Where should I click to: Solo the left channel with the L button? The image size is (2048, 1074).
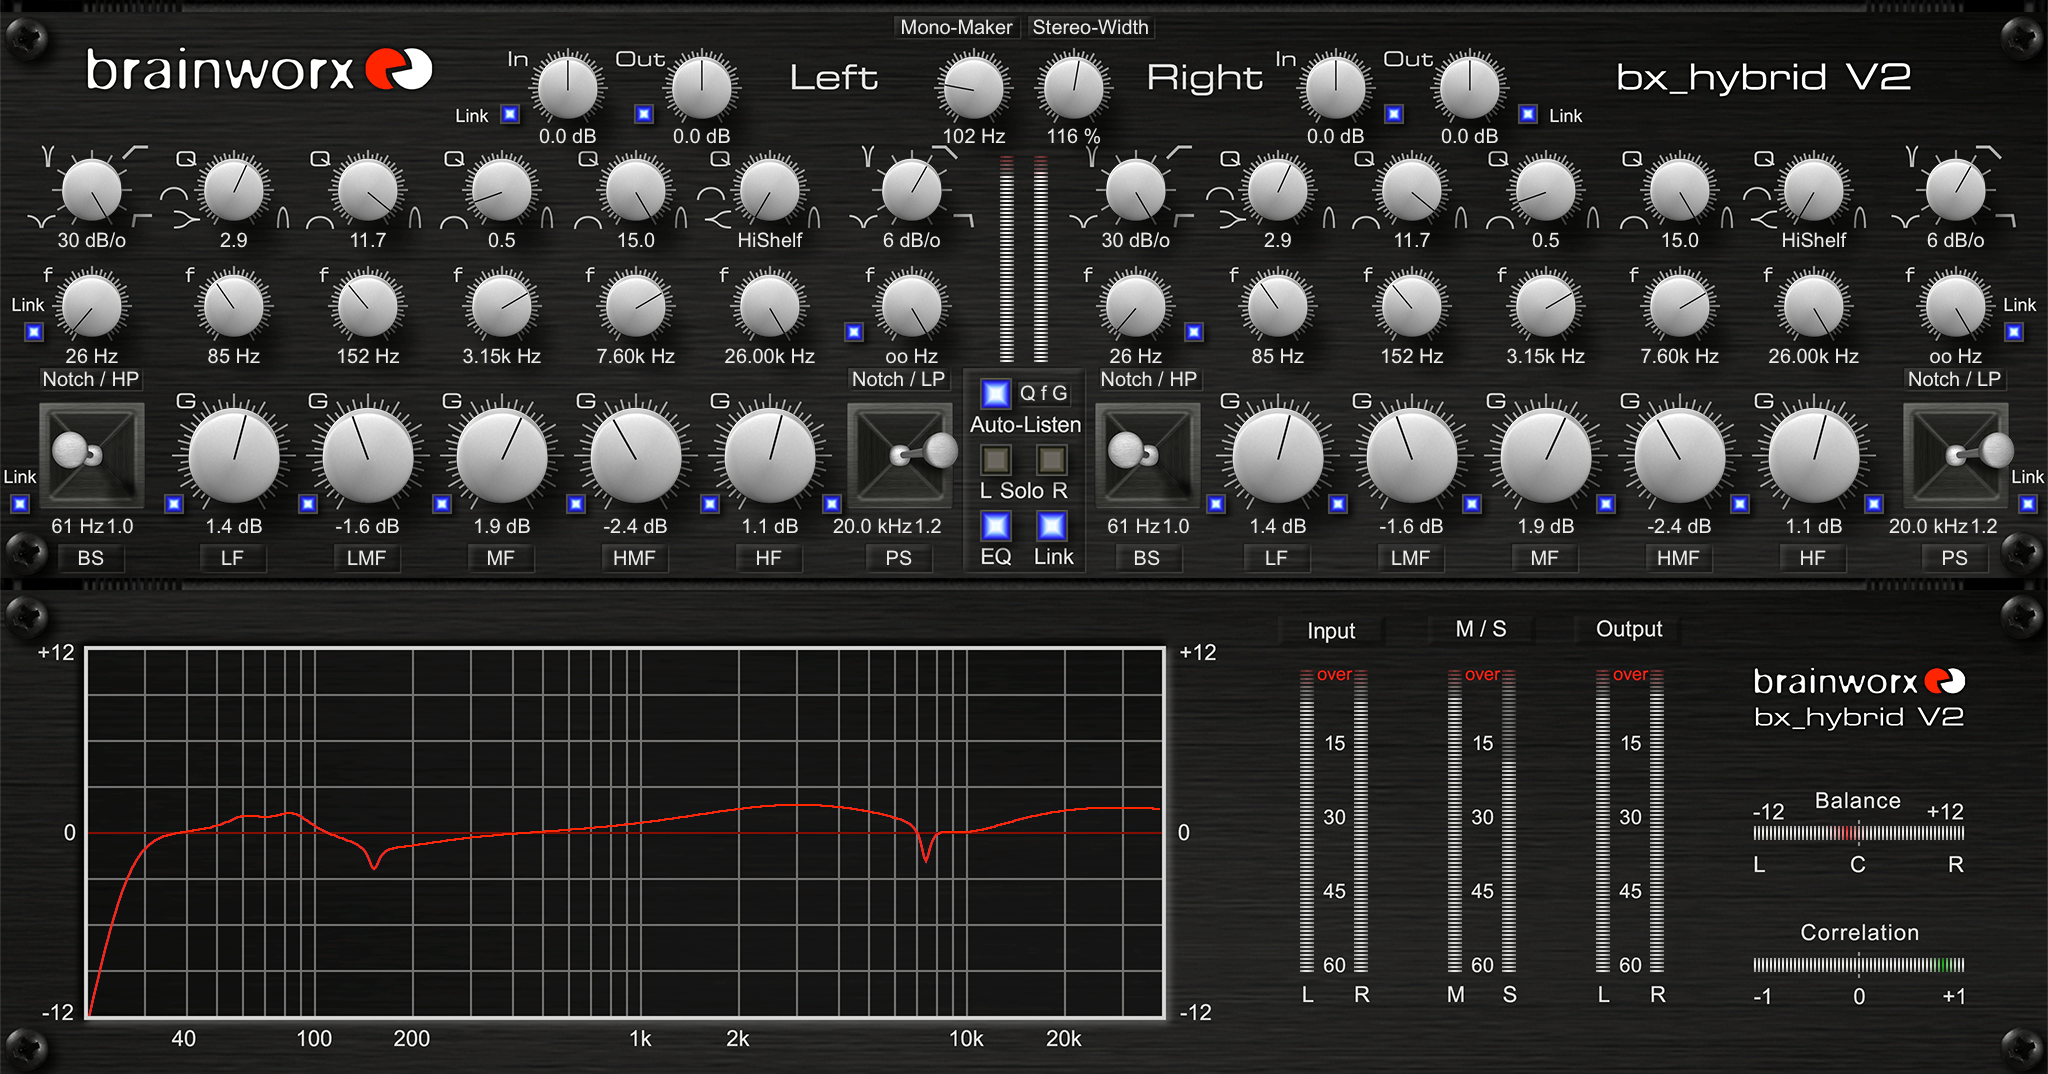(x=994, y=460)
